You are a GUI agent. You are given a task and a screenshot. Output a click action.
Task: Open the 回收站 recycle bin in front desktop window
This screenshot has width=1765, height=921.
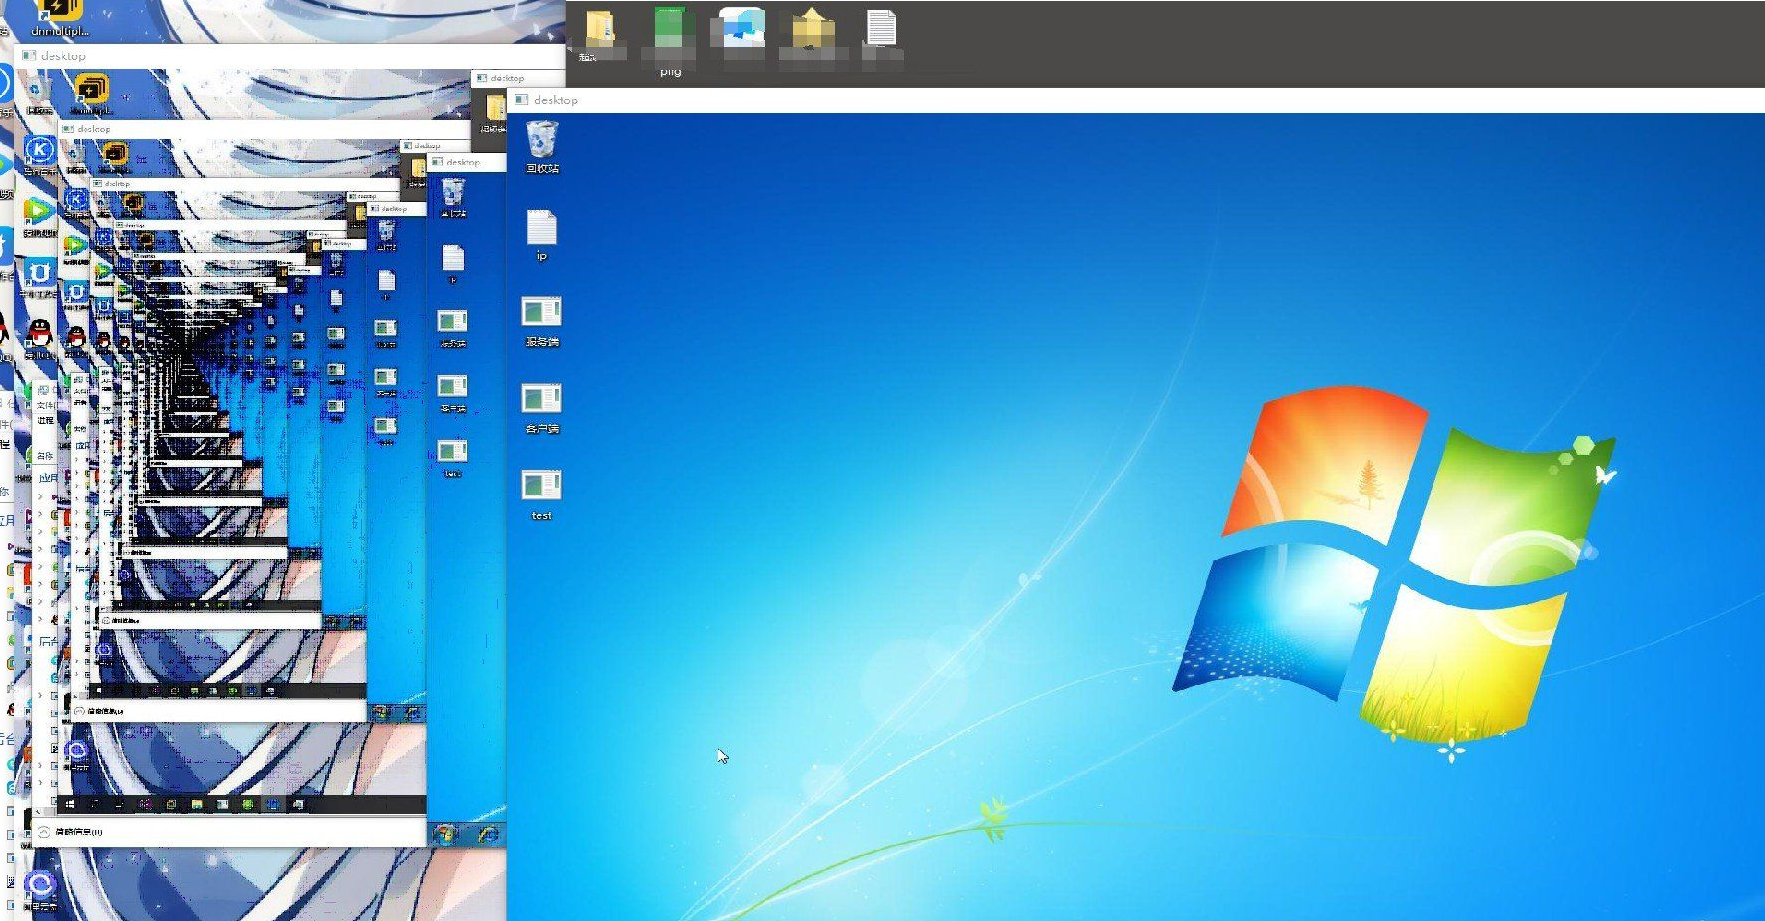(x=541, y=146)
